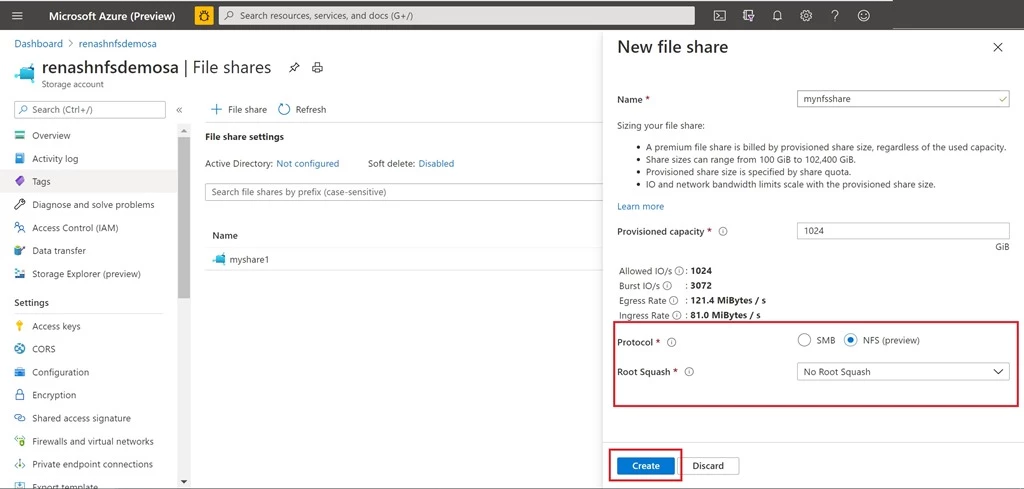Show info icon for Root Squash
Image resolution: width=1024 pixels, height=489 pixels.
point(689,372)
